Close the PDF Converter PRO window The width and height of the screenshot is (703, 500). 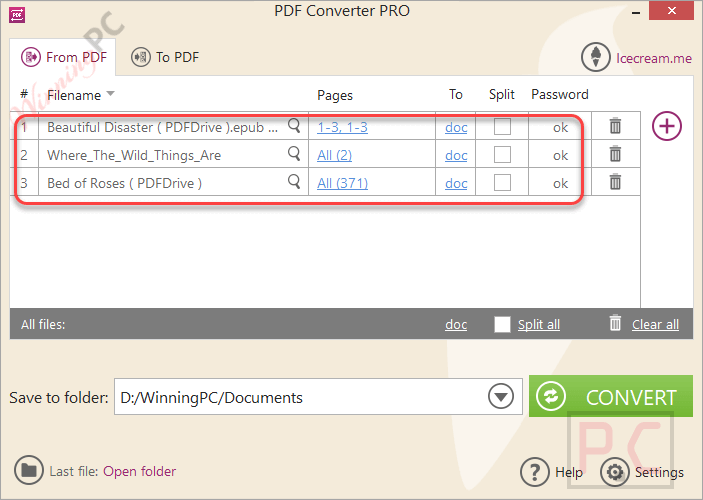coord(671,10)
